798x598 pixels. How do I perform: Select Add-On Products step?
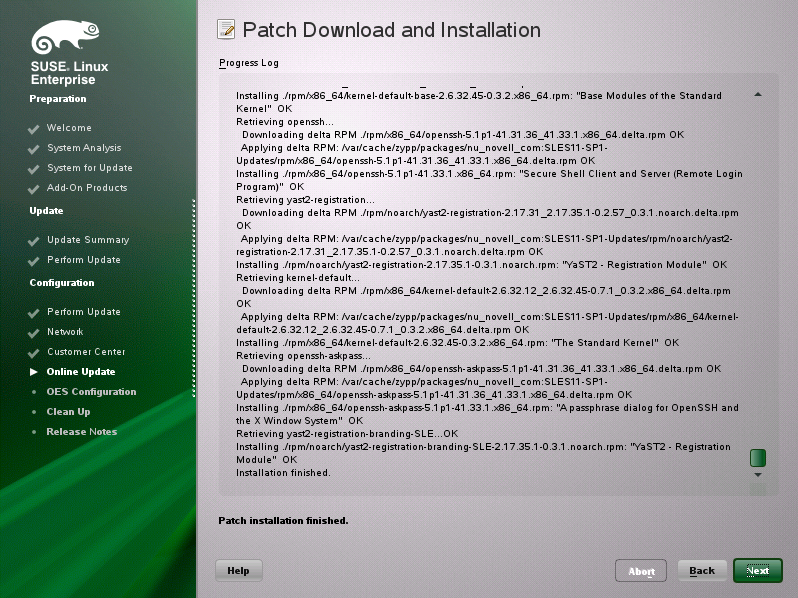point(87,187)
